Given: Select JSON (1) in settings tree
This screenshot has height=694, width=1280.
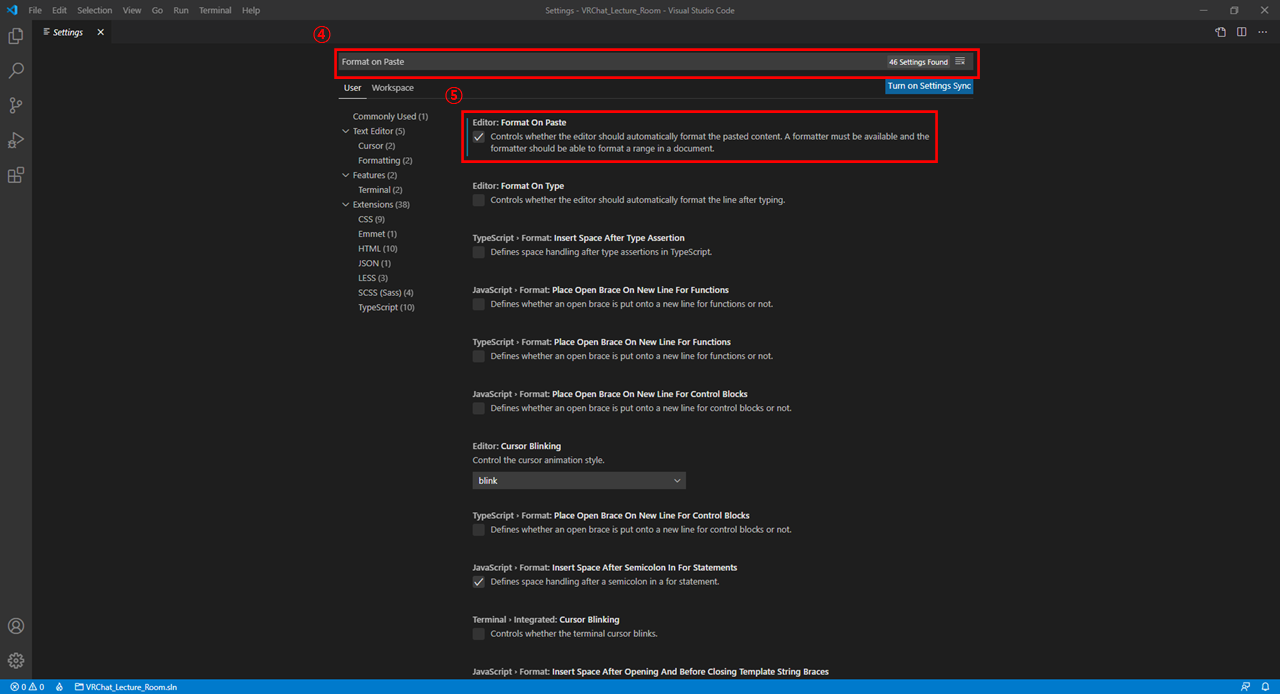Looking at the screenshot, I should [374, 263].
